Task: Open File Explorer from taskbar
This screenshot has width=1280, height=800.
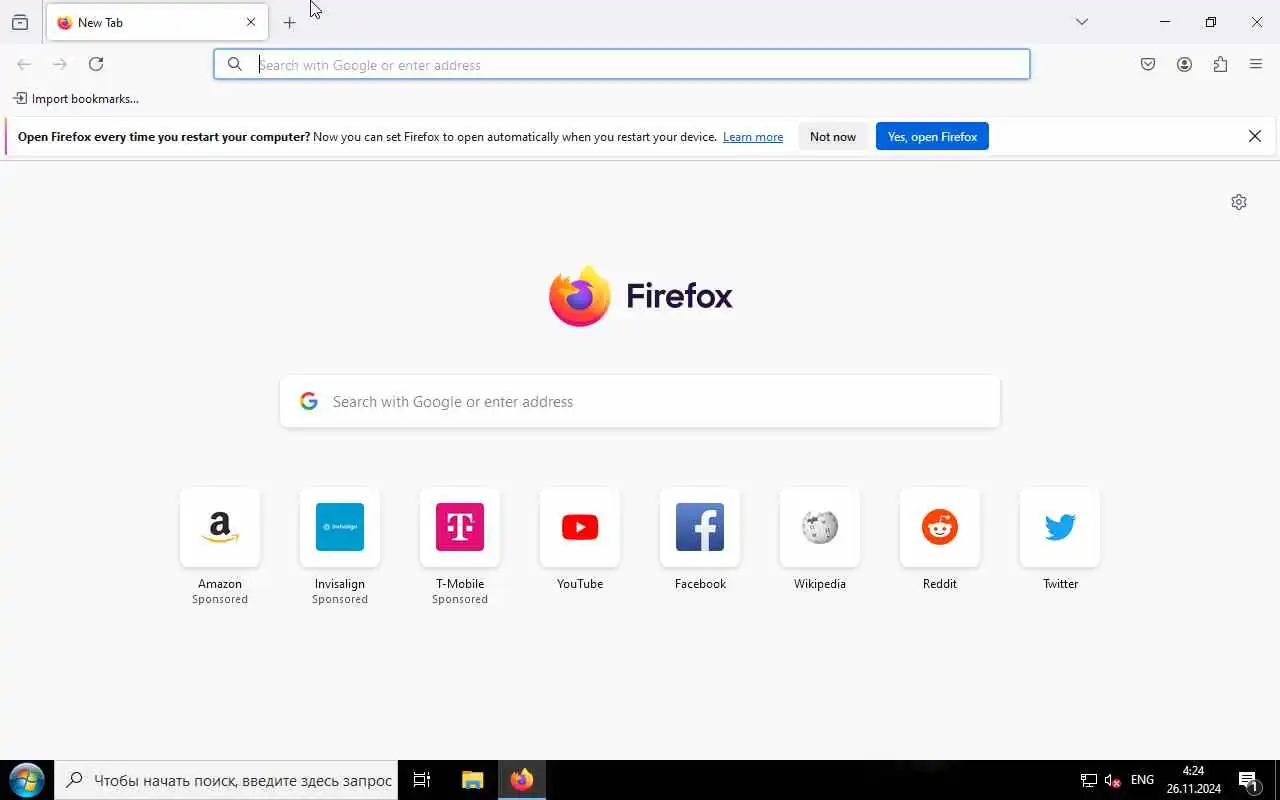Action: pyautogui.click(x=472, y=780)
